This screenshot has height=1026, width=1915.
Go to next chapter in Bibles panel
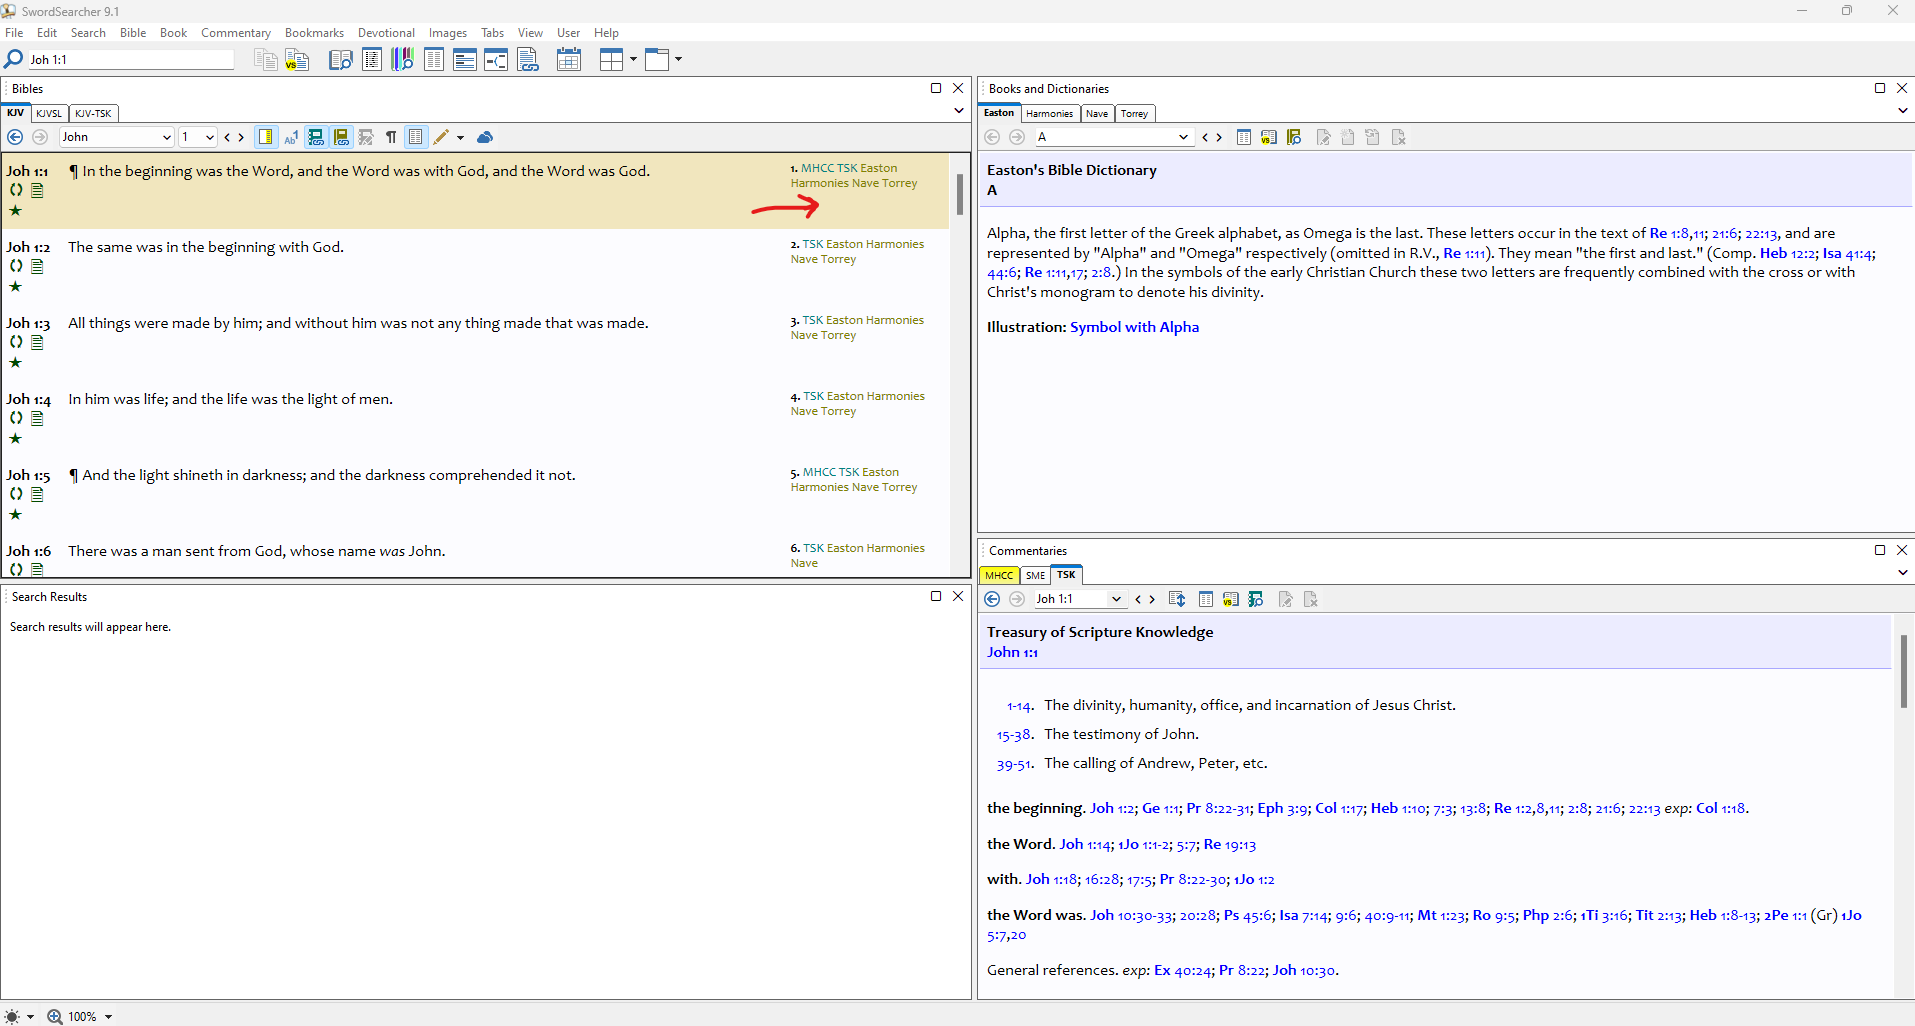point(241,137)
